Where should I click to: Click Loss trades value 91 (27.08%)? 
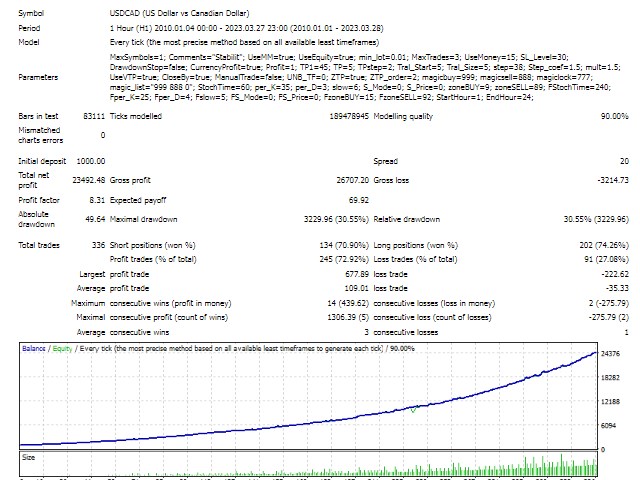(606, 259)
